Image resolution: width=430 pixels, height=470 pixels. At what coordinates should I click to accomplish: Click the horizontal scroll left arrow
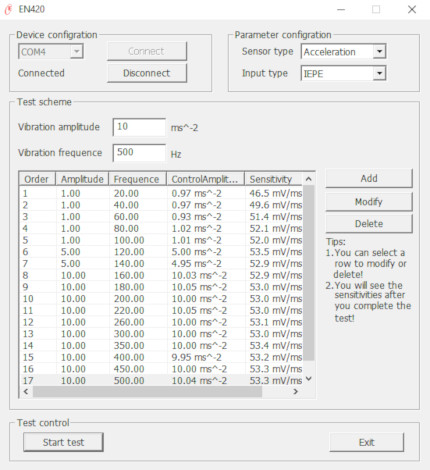point(26,392)
